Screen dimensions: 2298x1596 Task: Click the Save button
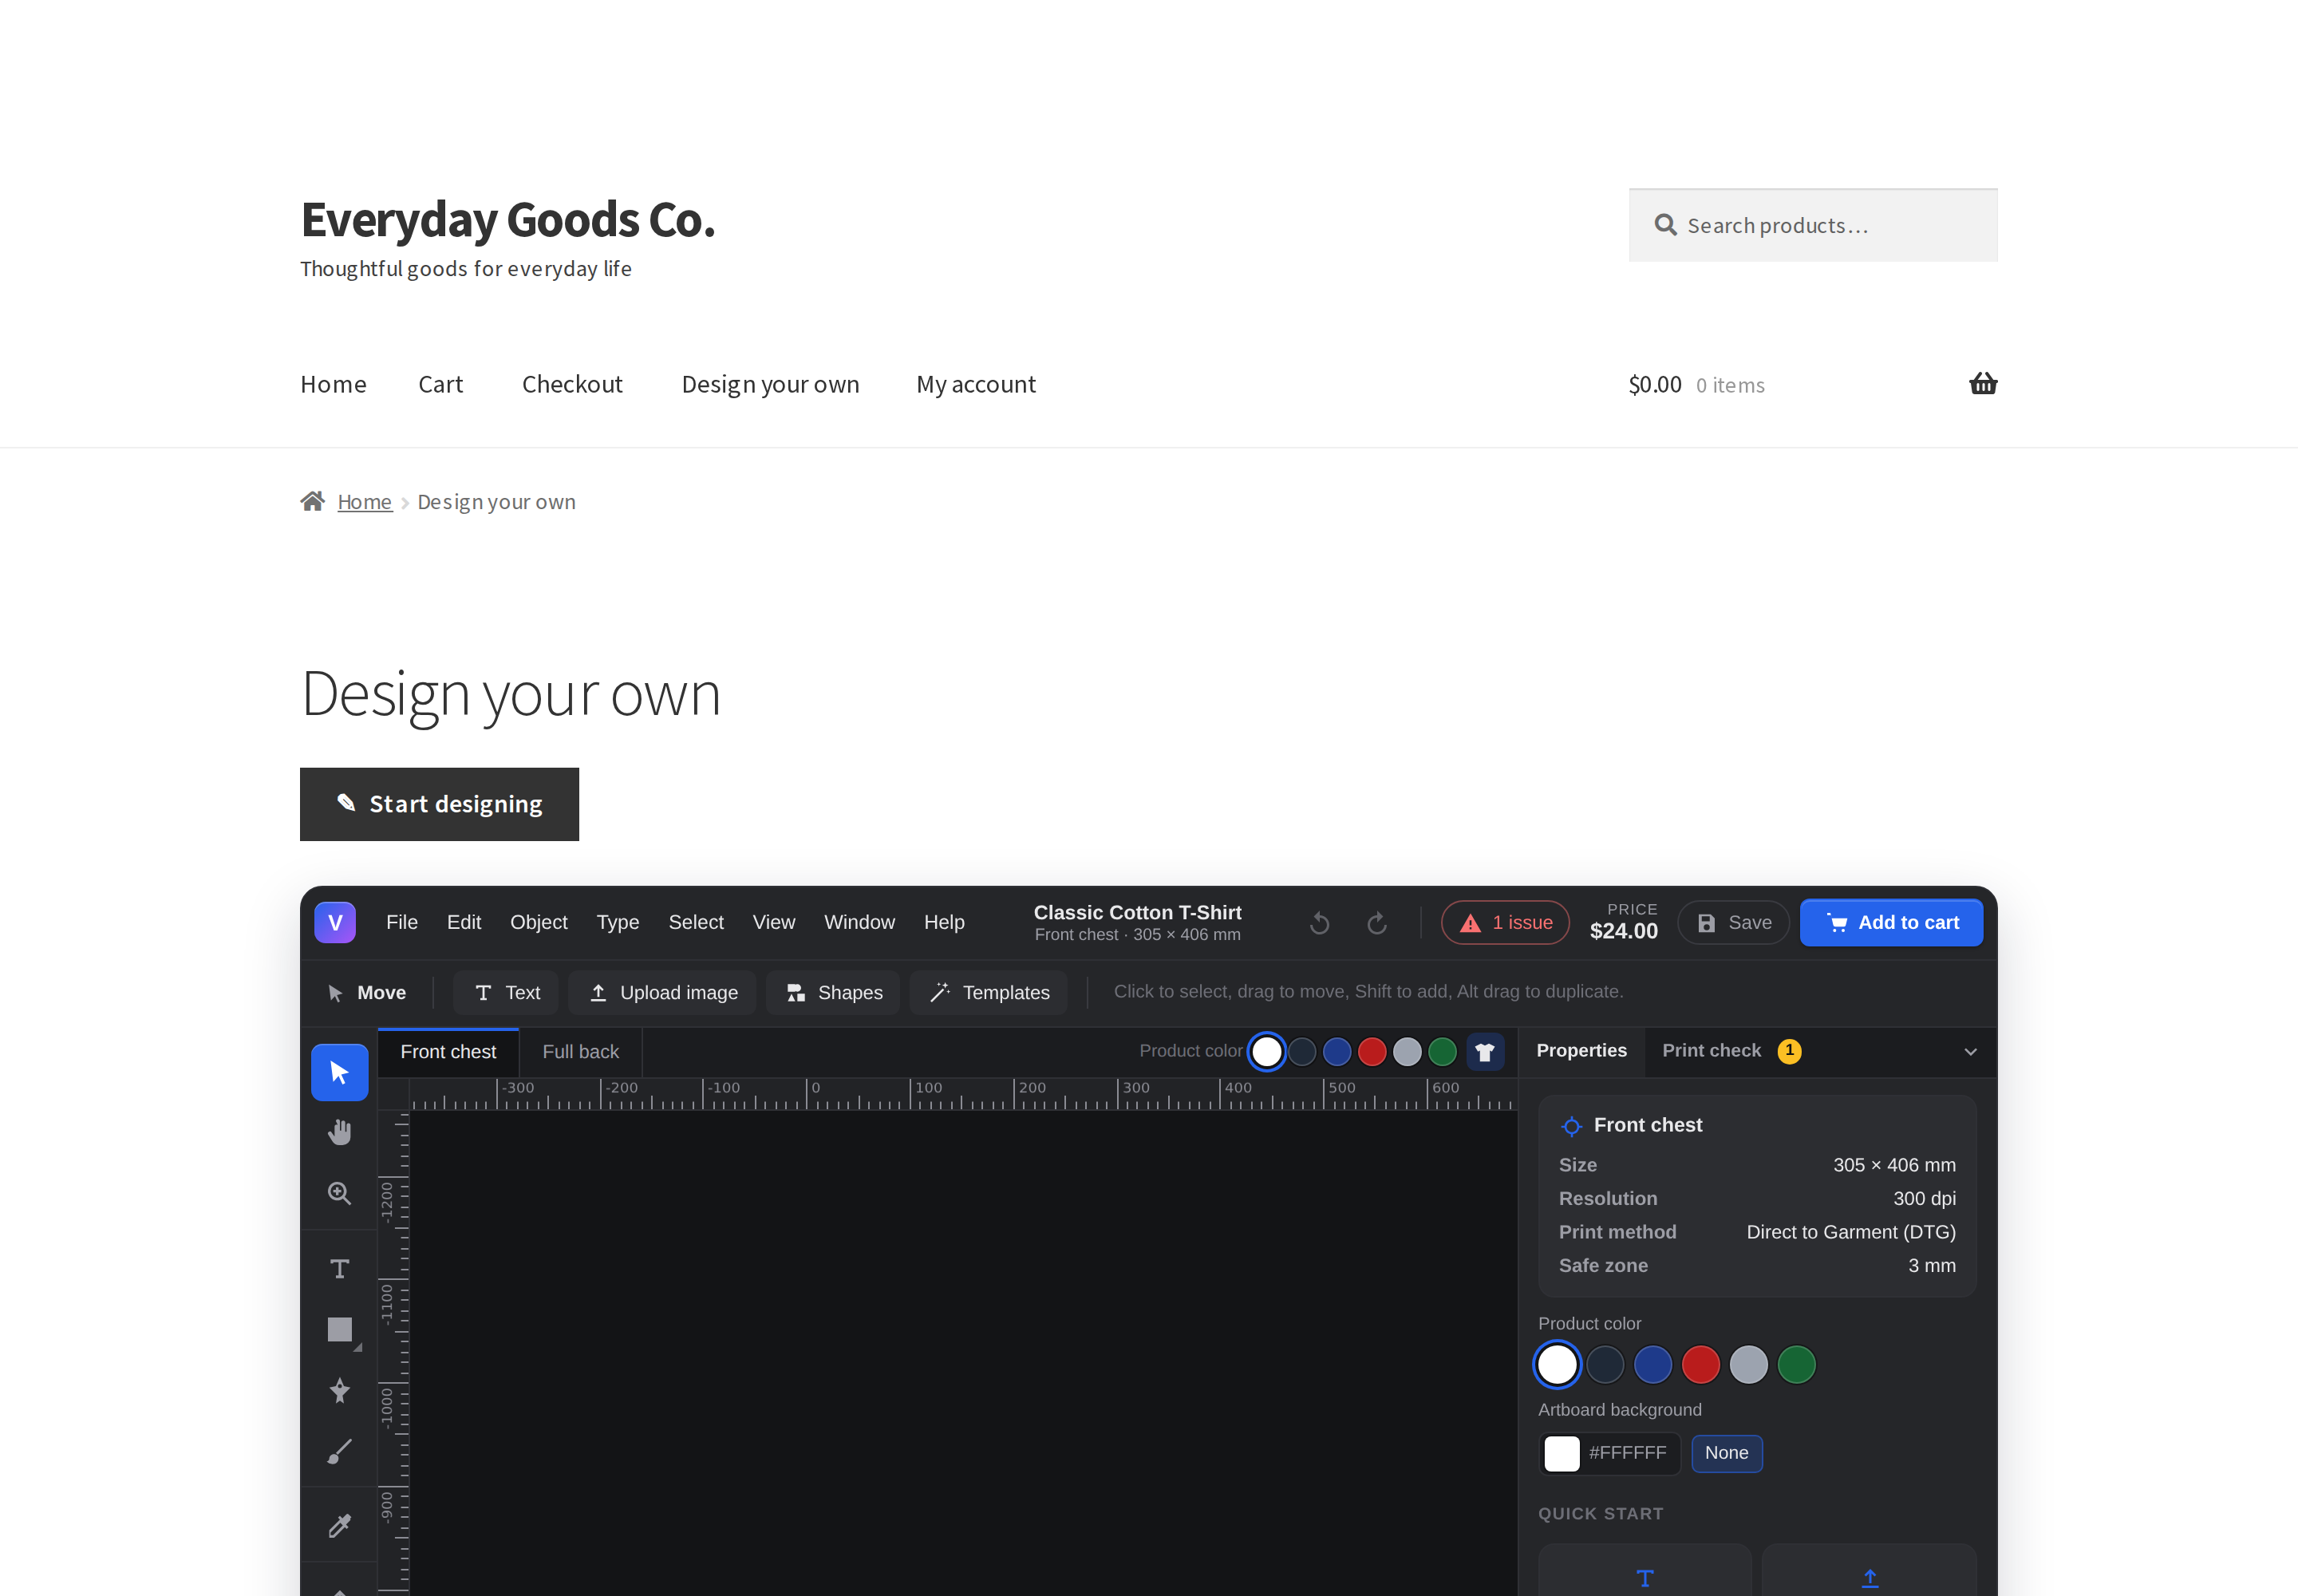(x=1733, y=923)
